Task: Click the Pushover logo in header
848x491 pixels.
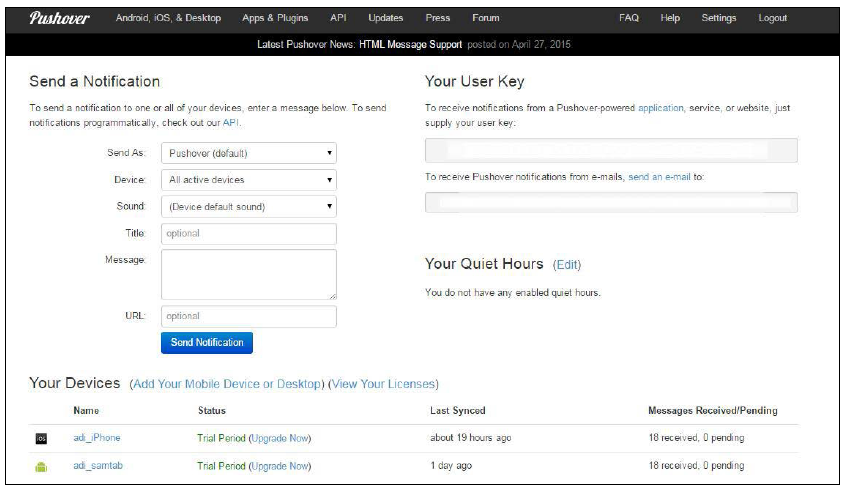Action: (x=59, y=18)
